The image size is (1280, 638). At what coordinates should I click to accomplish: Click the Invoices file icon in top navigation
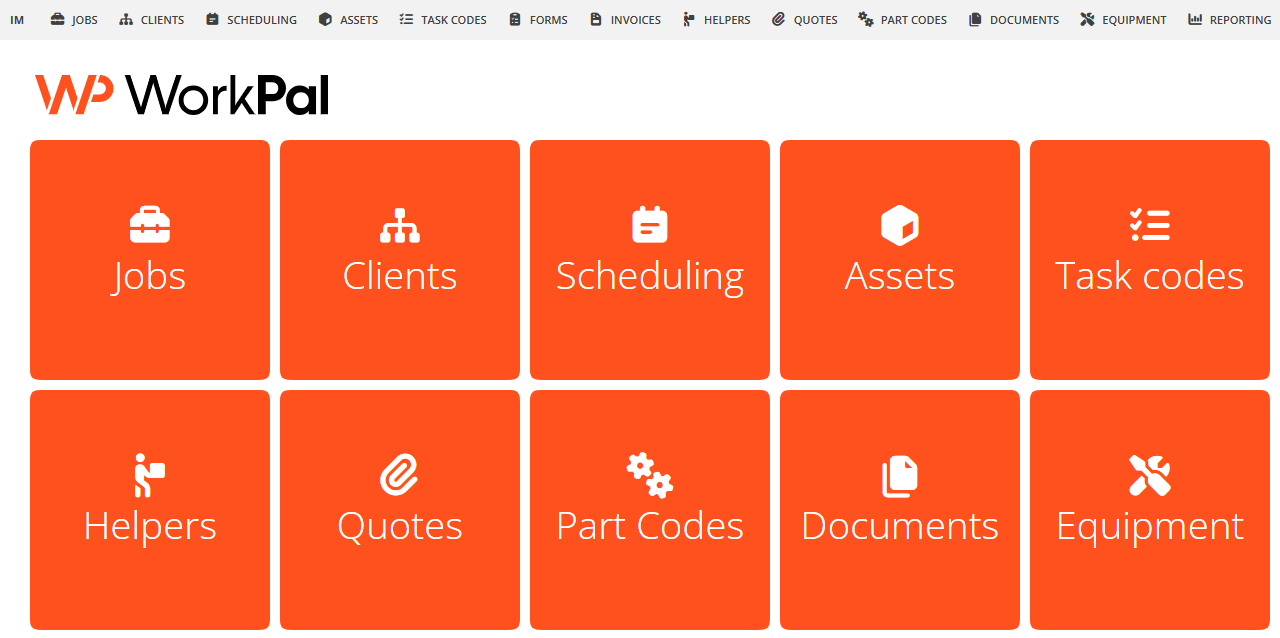[596, 19]
